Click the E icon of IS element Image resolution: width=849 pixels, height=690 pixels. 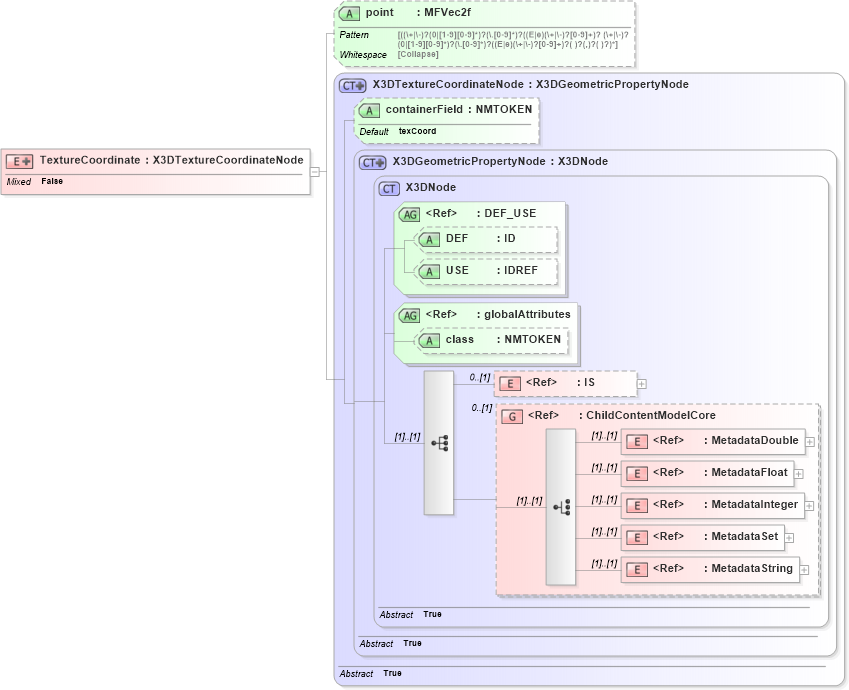pyautogui.click(x=510, y=383)
